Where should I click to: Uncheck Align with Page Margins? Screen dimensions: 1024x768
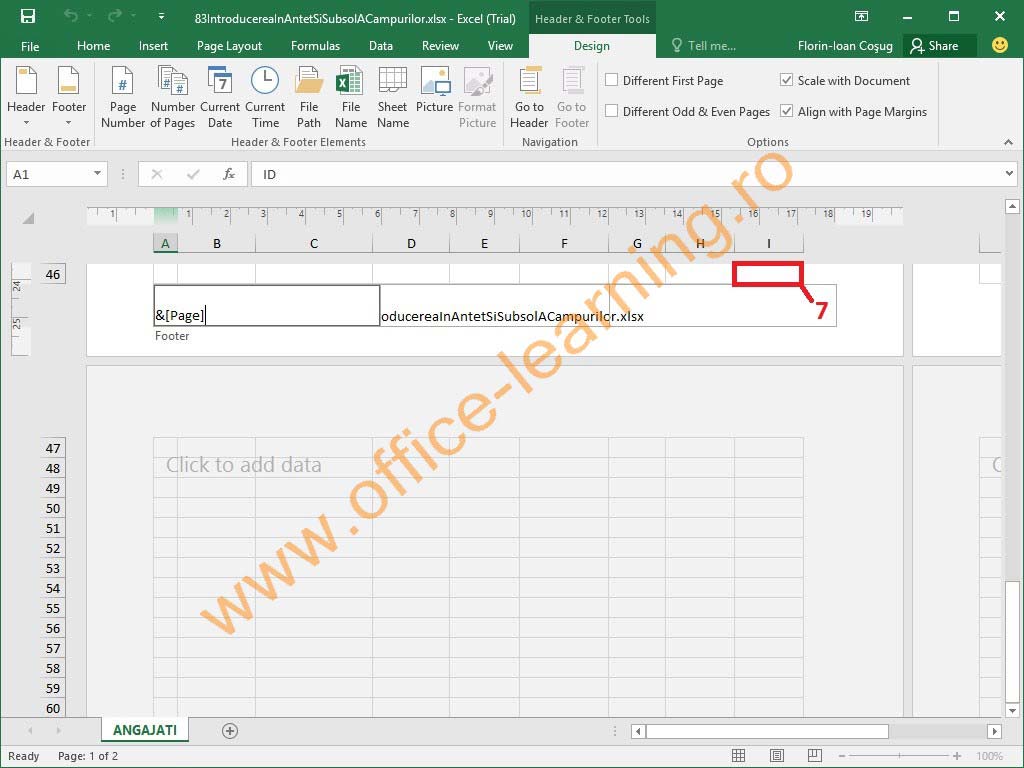point(787,111)
